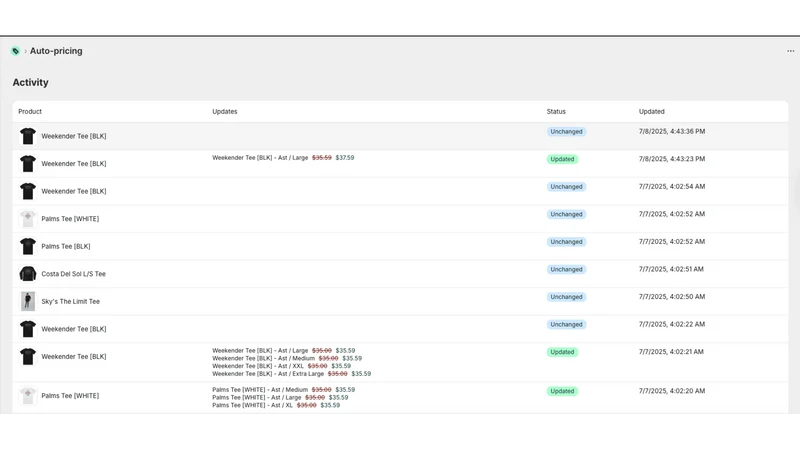The height and width of the screenshot is (450, 800).
Task: Click the Status column header
Action: pyautogui.click(x=556, y=111)
